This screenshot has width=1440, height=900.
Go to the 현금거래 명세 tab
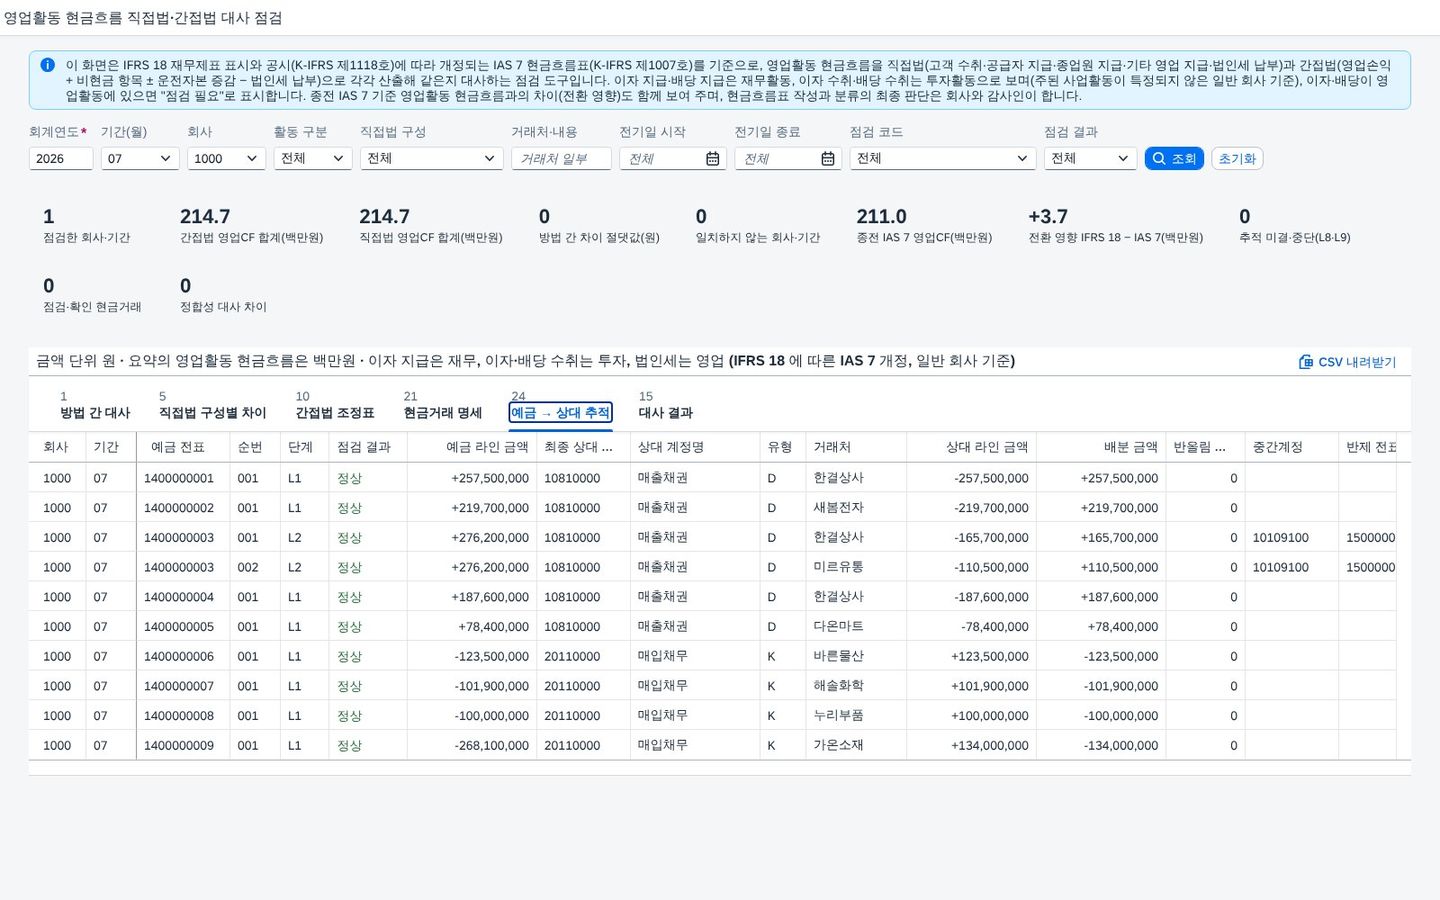443,405
